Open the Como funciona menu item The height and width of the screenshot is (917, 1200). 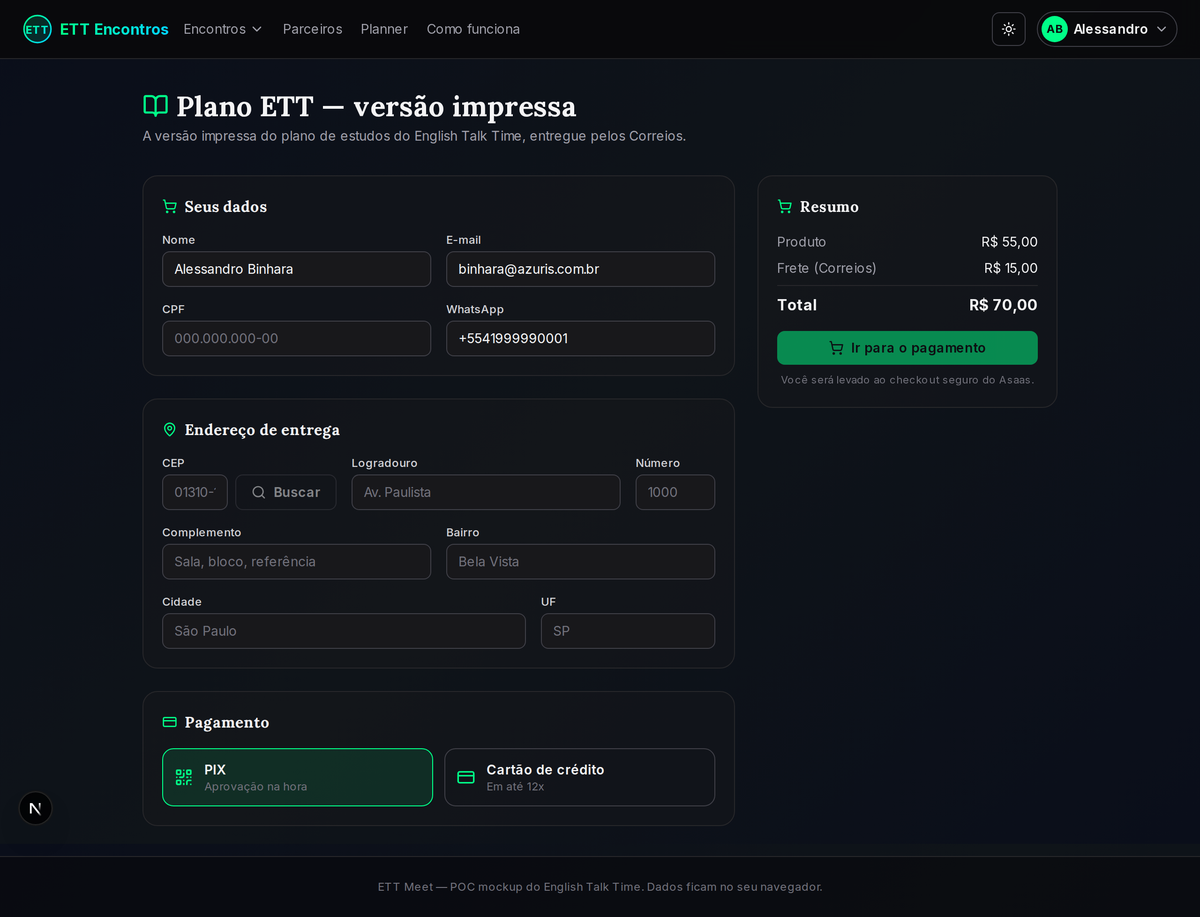473,29
